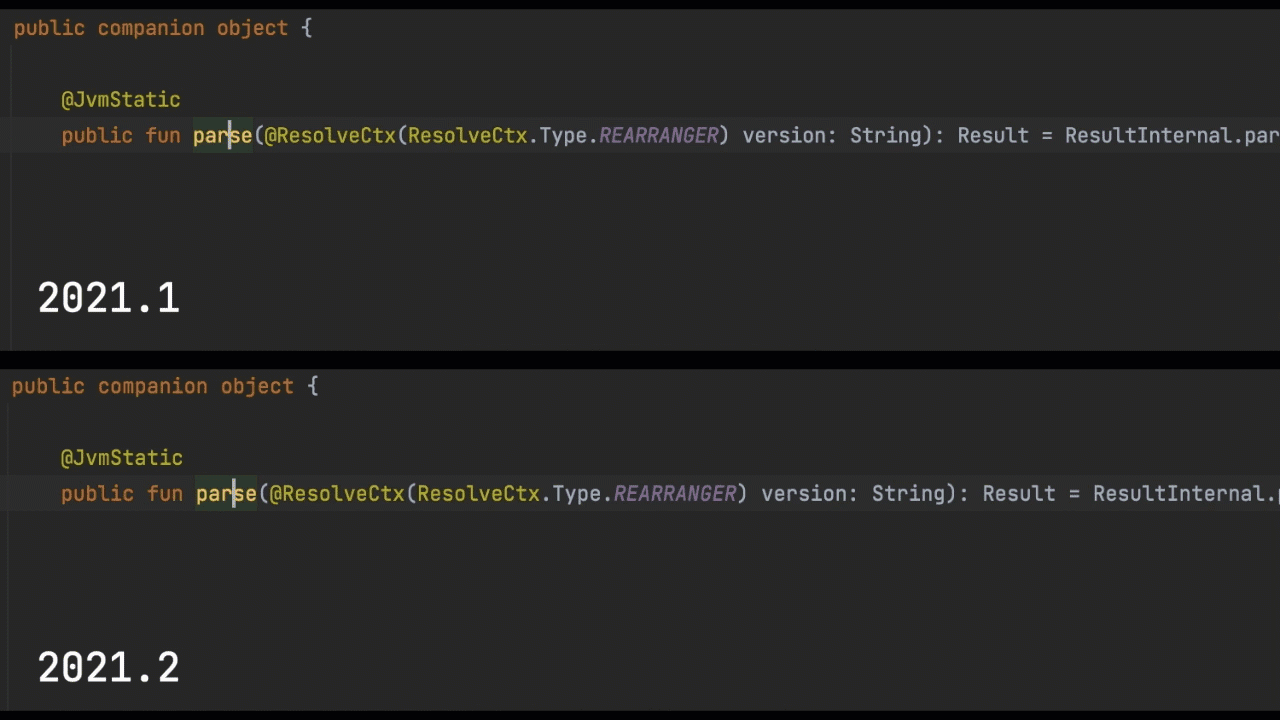Click the parse function name in 2021.2 editor

point(227,494)
